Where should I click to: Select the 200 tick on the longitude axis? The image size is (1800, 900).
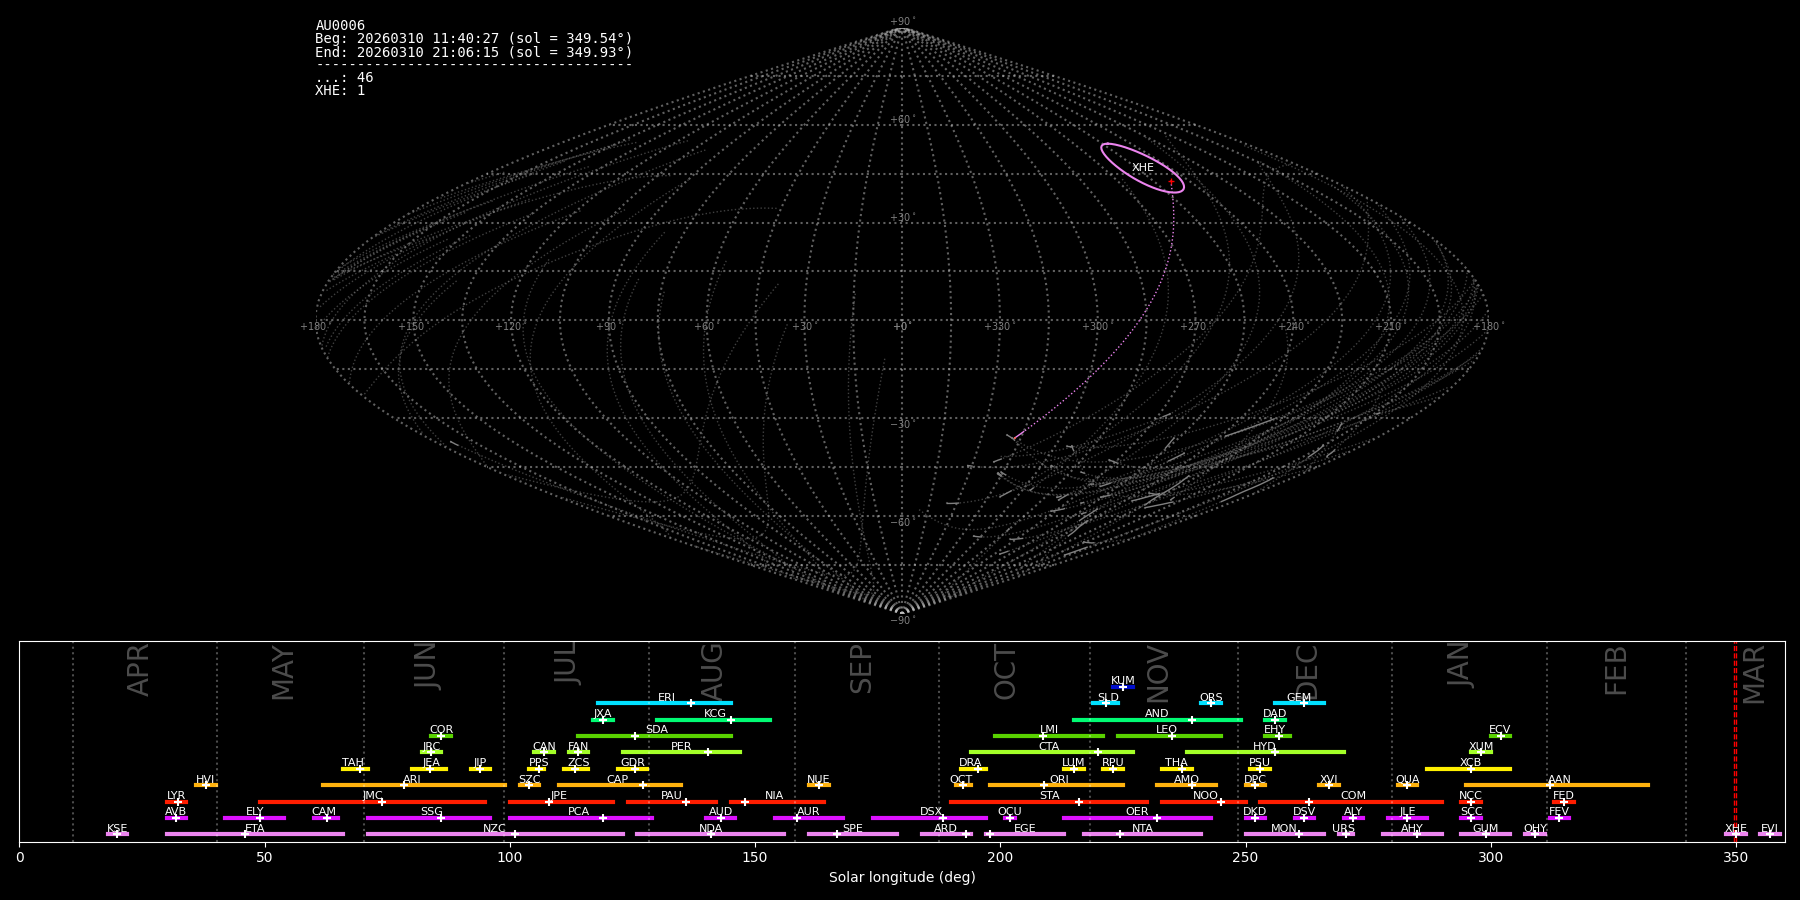point(1000,857)
